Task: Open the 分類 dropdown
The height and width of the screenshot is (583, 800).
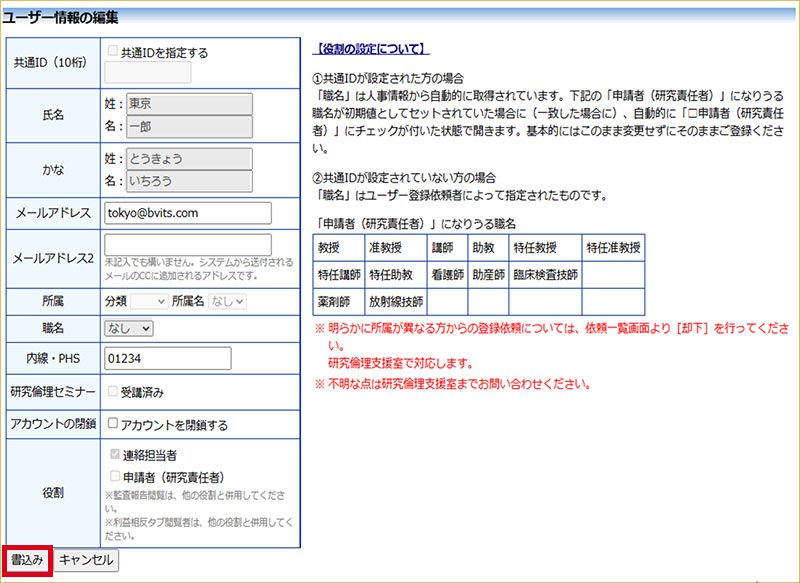Action: 148,301
